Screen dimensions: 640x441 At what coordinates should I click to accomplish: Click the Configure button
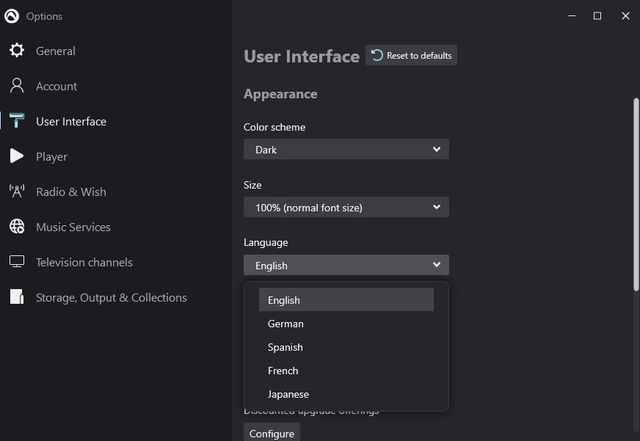[272, 433]
